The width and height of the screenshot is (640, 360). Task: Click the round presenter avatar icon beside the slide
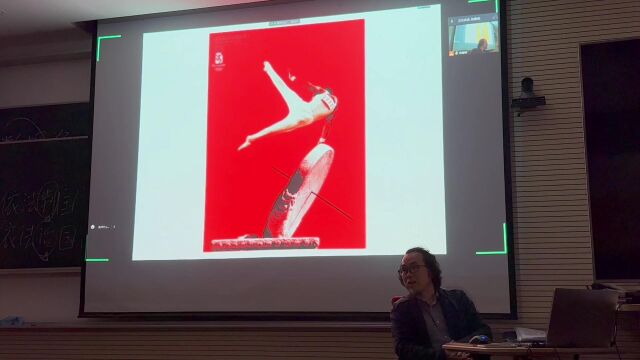click(93, 227)
